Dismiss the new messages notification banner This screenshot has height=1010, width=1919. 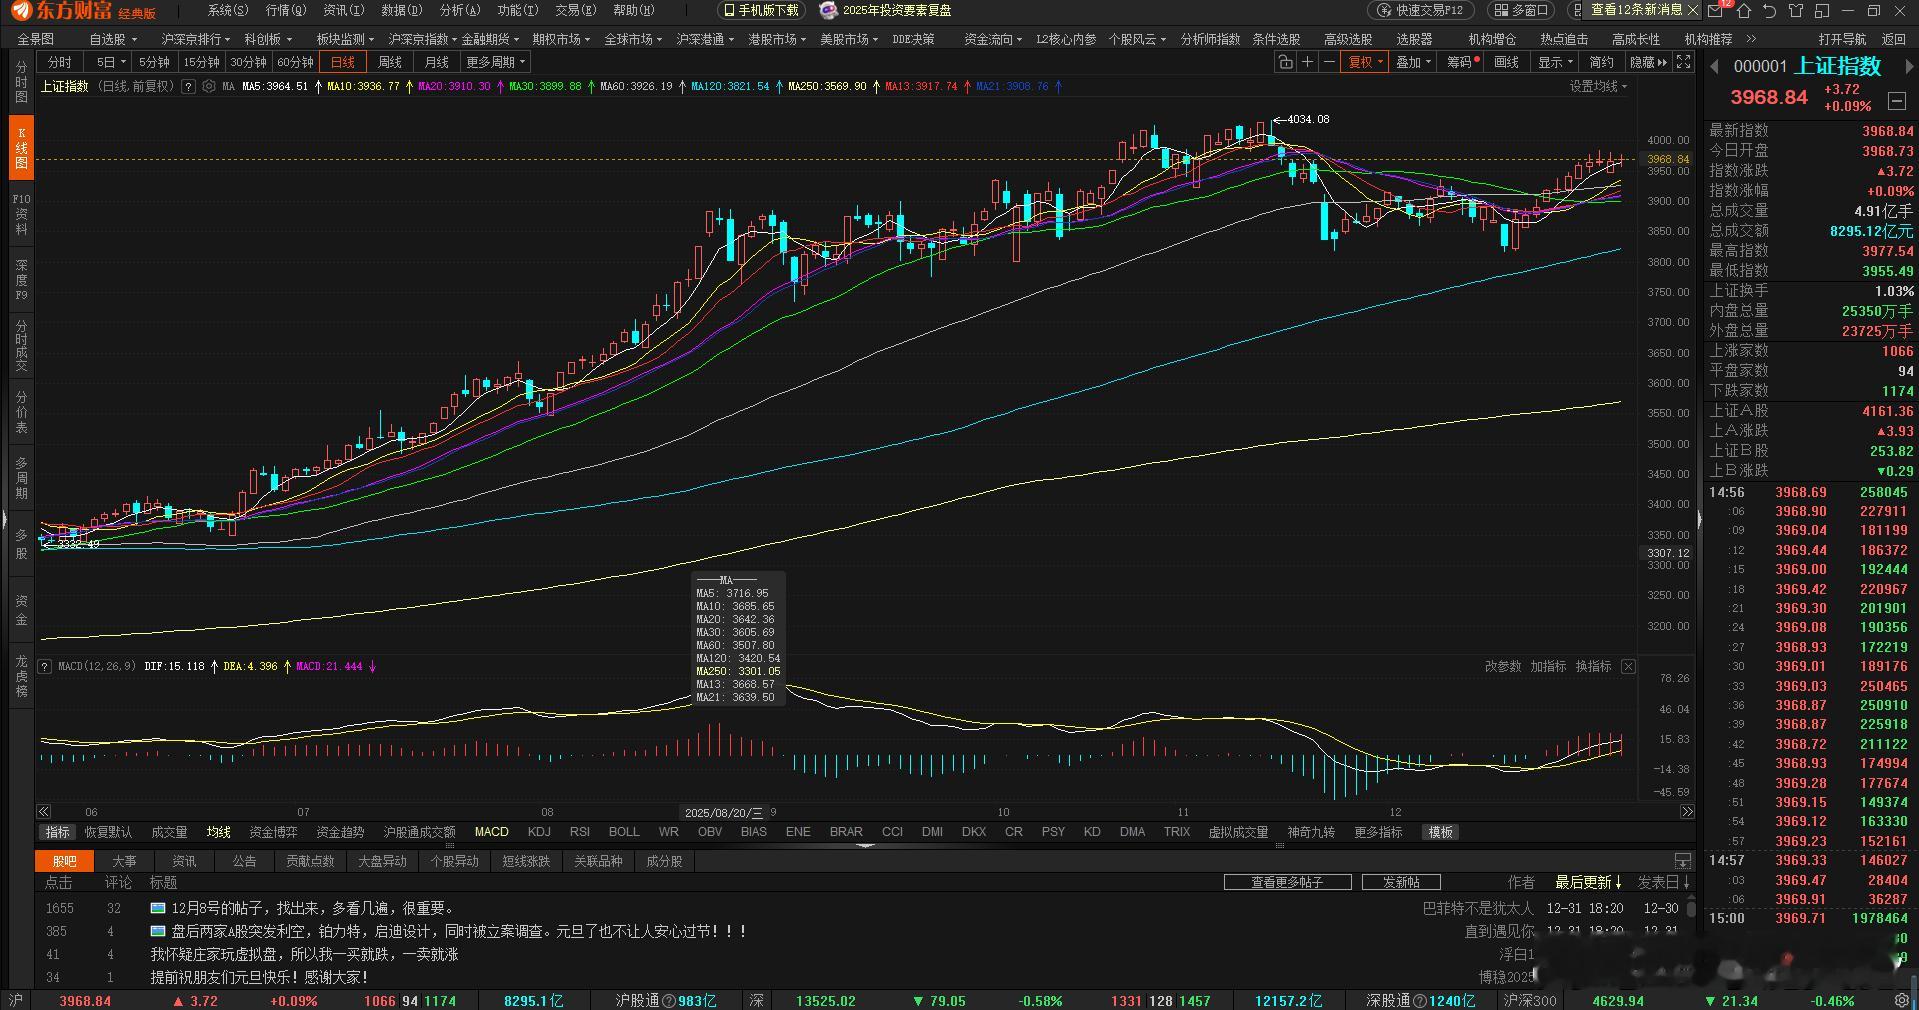click(x=1692, y=10)
